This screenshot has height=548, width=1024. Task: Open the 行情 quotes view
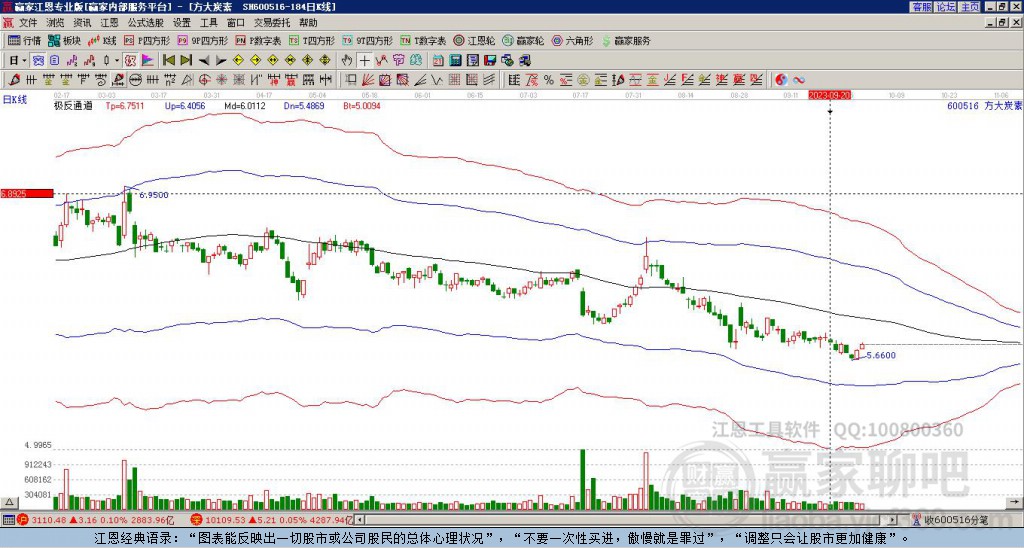tap(24, 40)
